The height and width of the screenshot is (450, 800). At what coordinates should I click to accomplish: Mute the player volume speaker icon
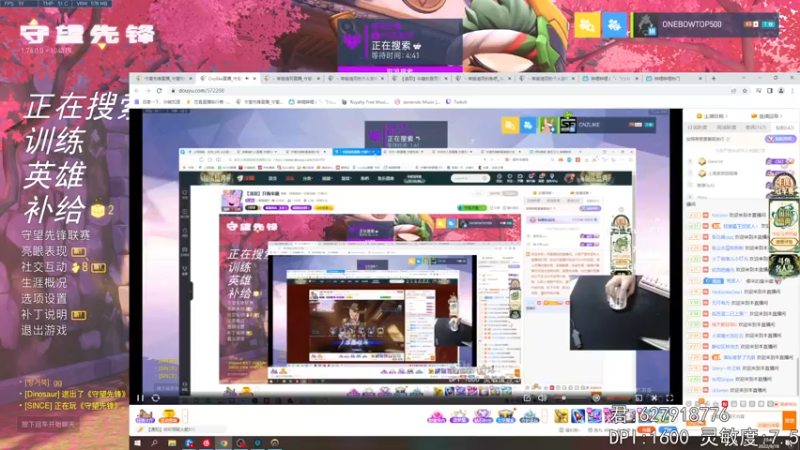click(x=542, y=398)
